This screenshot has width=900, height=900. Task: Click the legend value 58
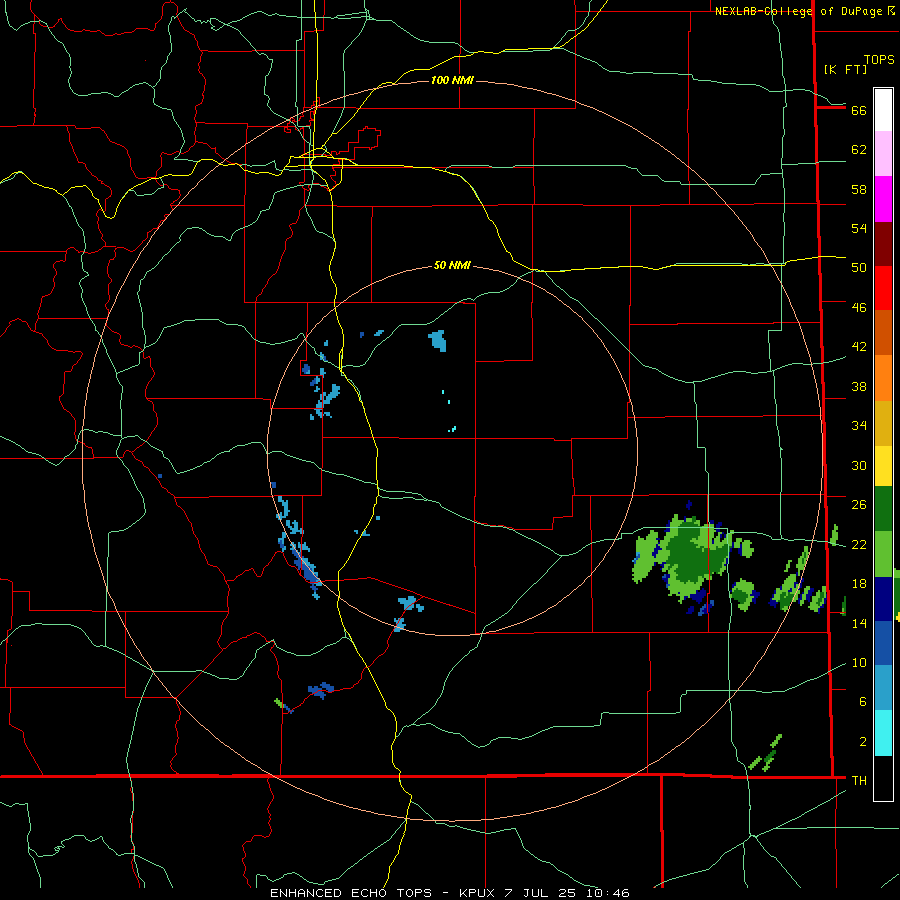tap(859, 189)
